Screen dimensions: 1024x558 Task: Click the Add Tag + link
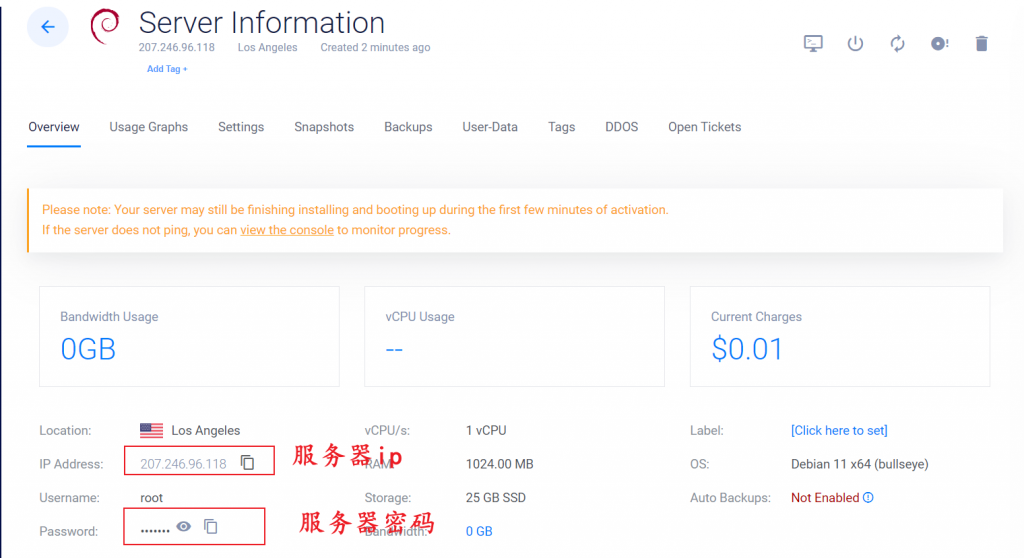[167, 69]
